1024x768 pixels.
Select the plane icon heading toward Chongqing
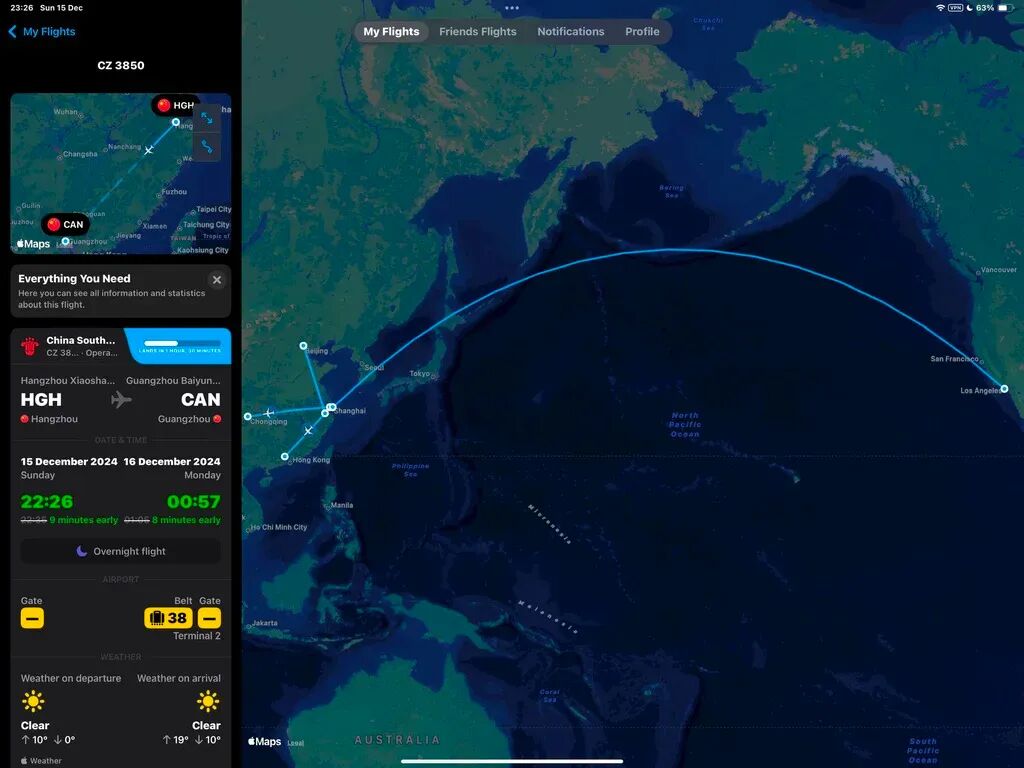tap(268, 413)
